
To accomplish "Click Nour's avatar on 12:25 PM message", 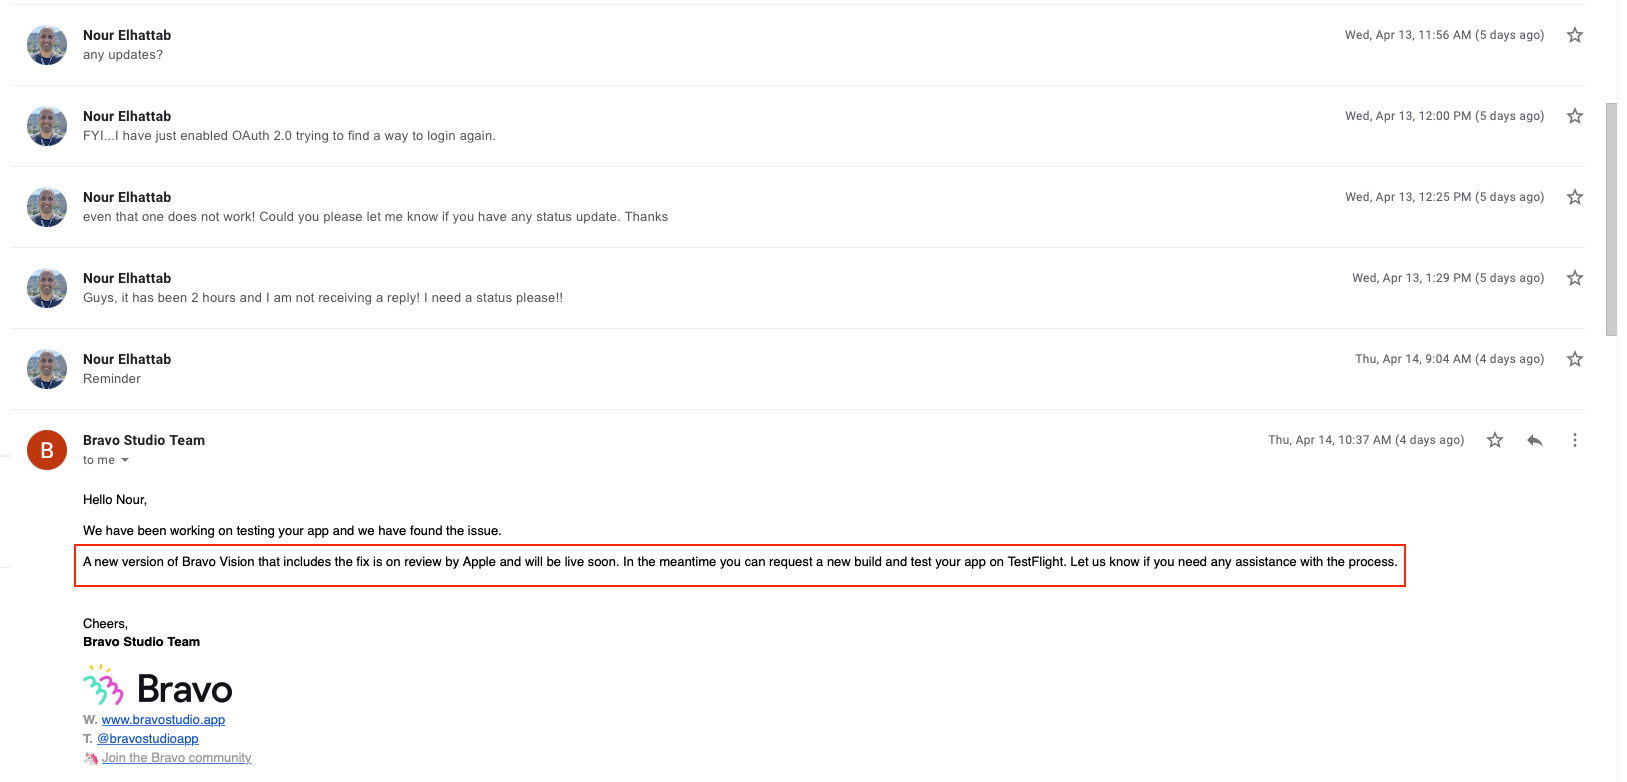I will [47, 207].
